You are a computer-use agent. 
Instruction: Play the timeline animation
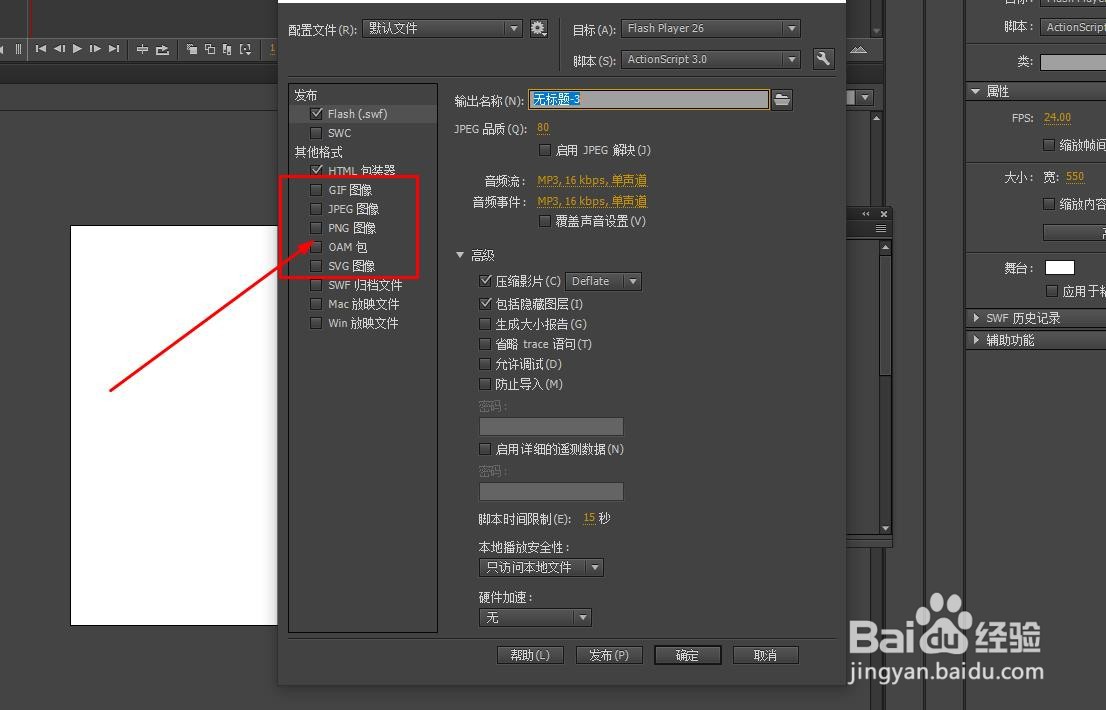pyautogui.click(x=78, y=49)
